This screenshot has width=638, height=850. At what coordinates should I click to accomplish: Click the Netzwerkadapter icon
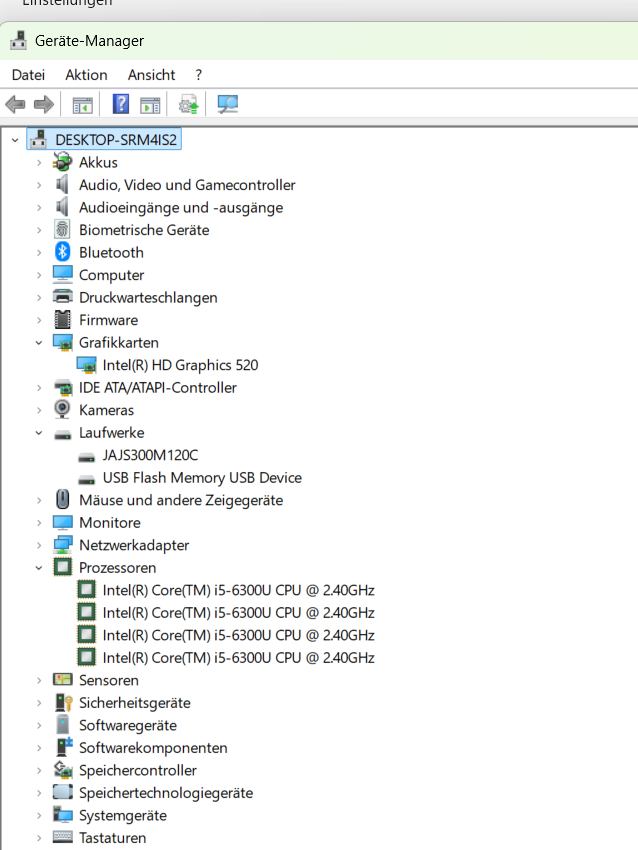pos(62,545)
